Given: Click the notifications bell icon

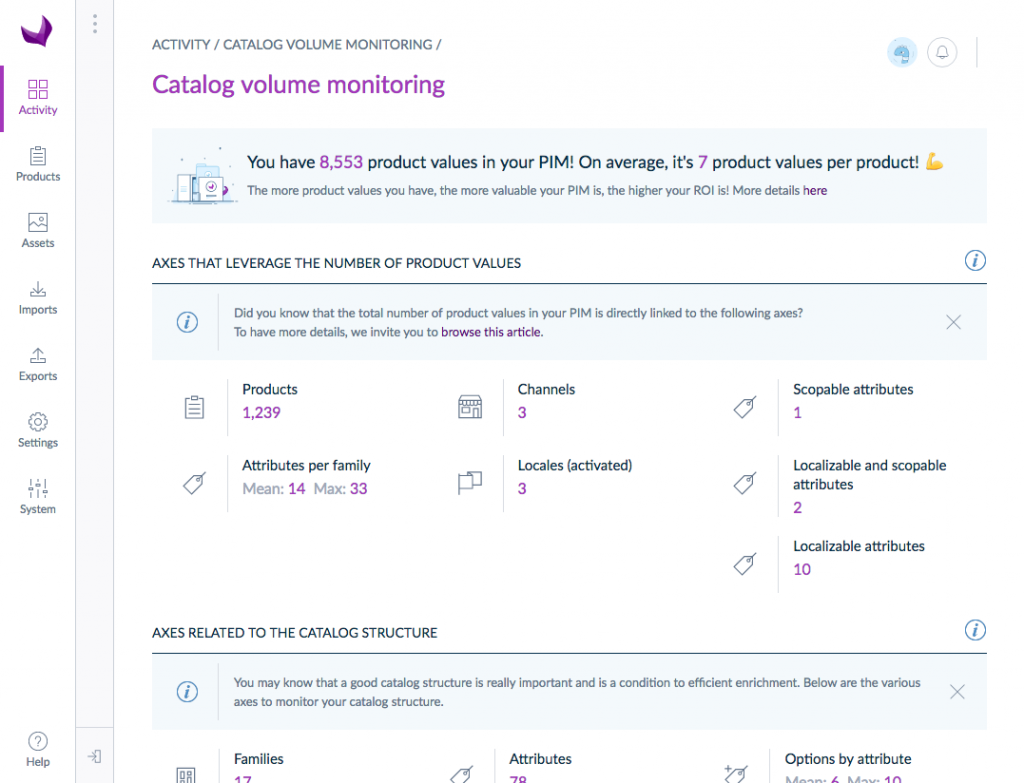Looking at the screenshot, I should pyautogui.click(x=942, y=52).
